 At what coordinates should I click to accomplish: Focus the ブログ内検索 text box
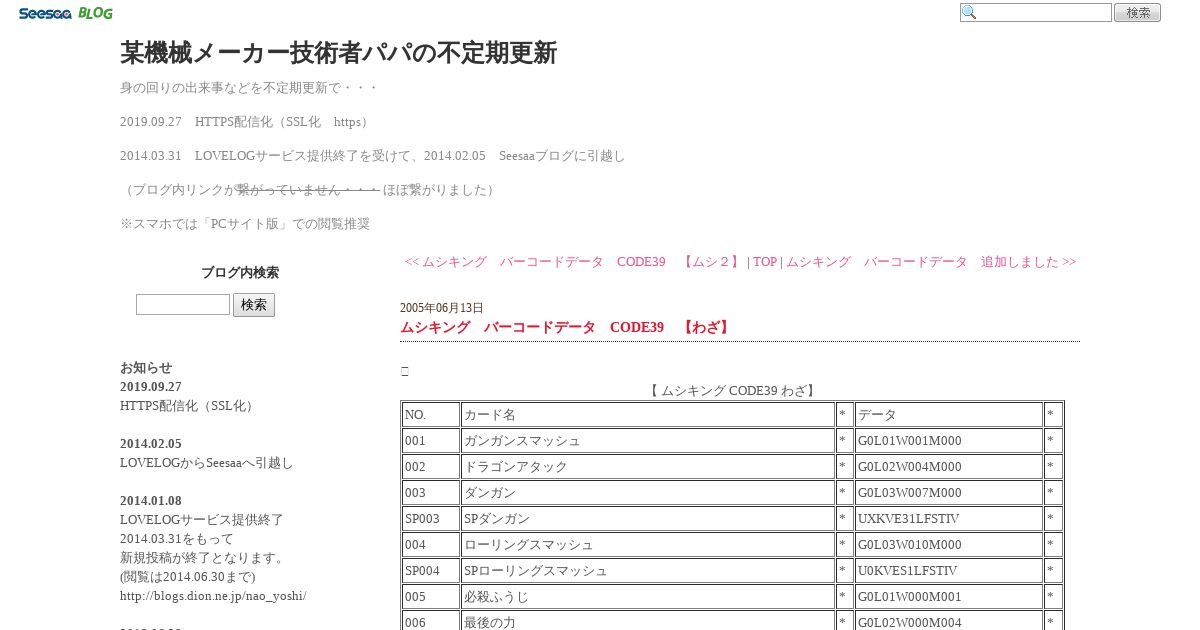pyautogui.click(x=183, y=304)
